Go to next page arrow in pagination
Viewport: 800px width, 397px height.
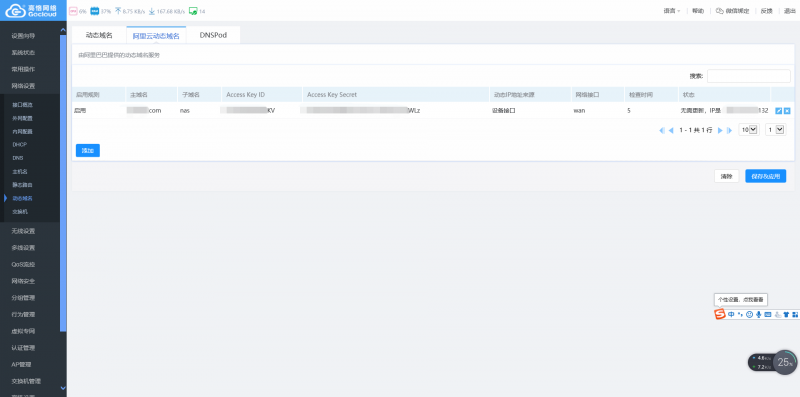(x=720, y=130)
